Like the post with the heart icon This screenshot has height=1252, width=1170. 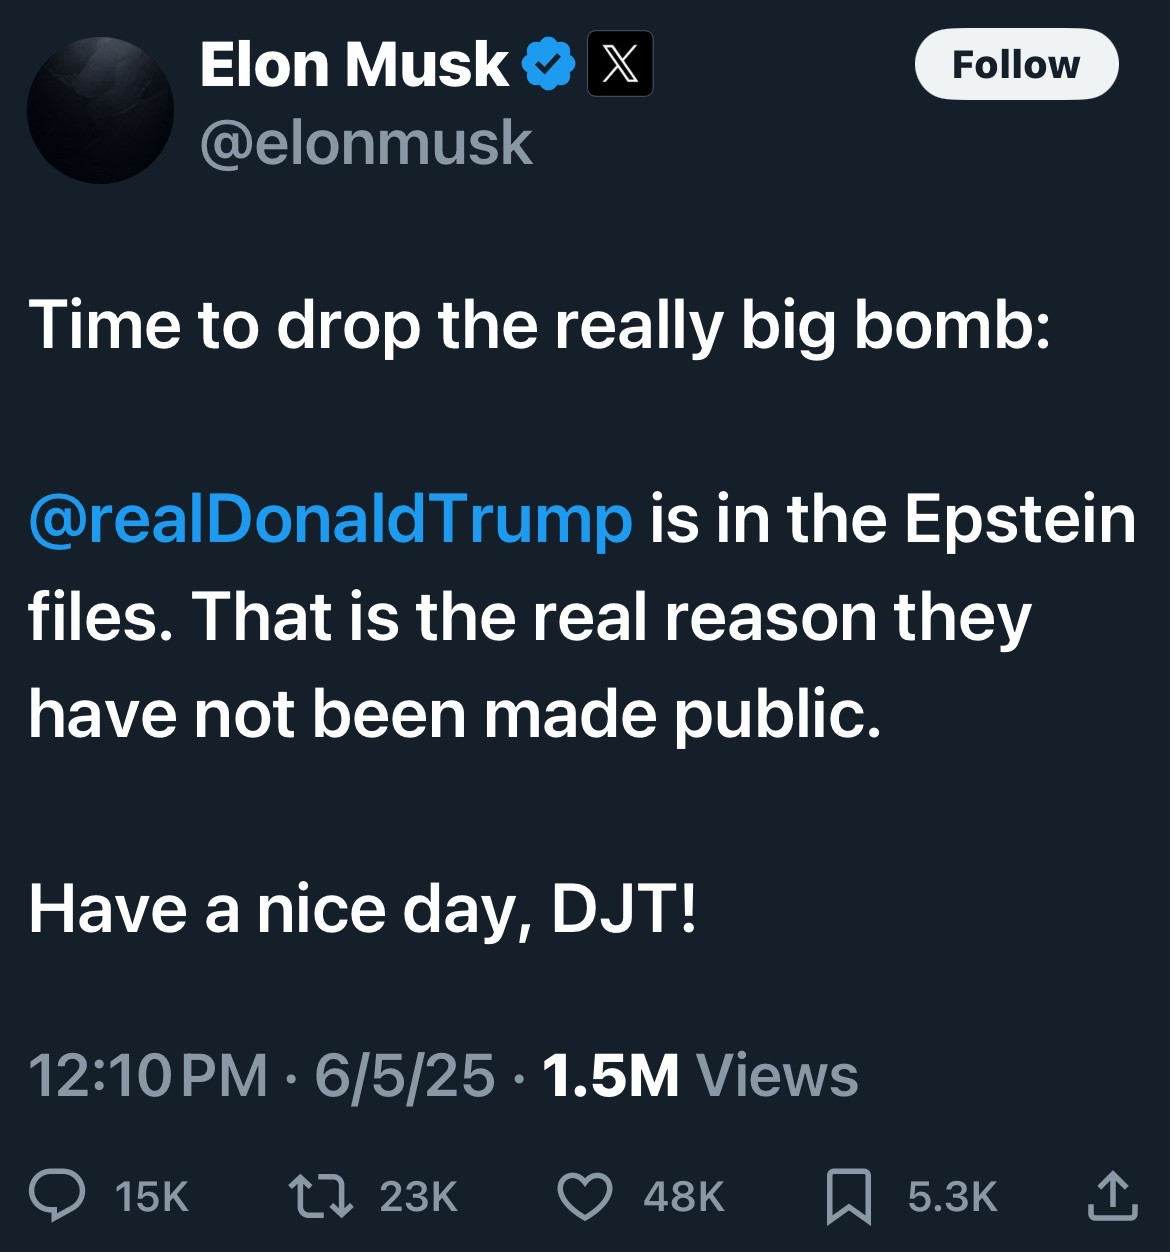coord(584,1197)
